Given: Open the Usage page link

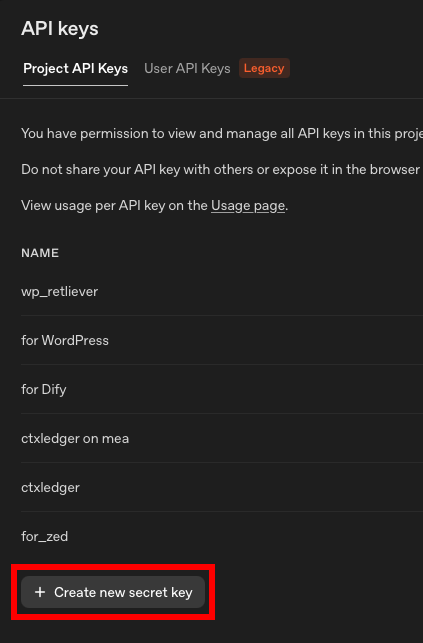Looking at the screenshot, I should pyautogui.click(x=248, y=205).
